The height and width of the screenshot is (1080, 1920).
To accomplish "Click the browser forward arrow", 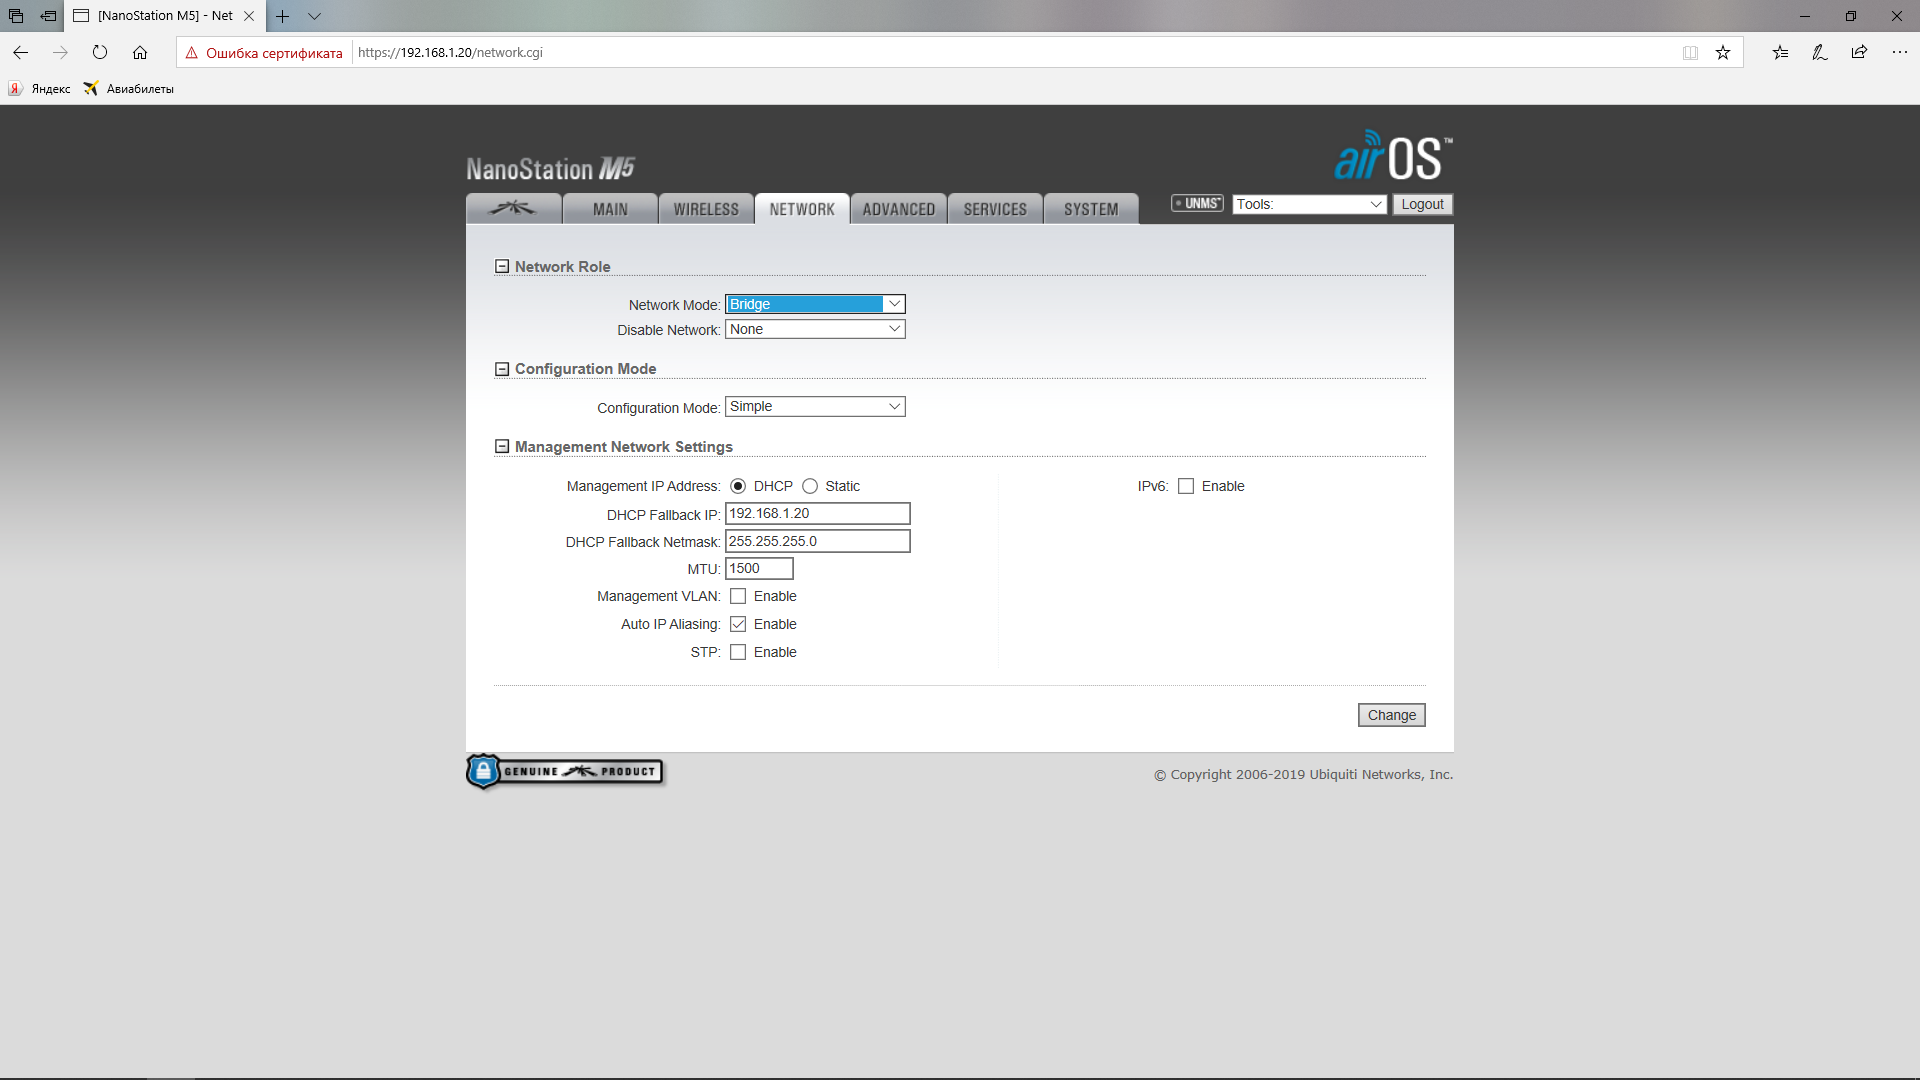I will pos(60,52).
